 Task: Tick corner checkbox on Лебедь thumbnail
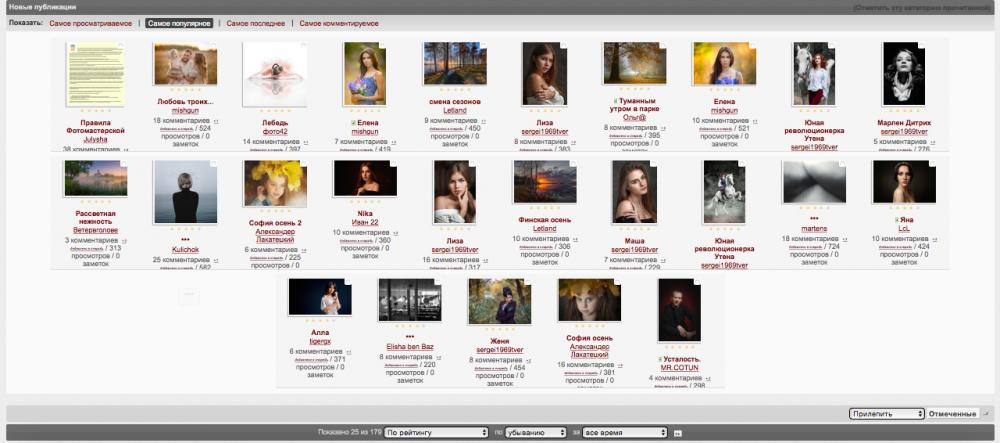[x=303, y=46]
